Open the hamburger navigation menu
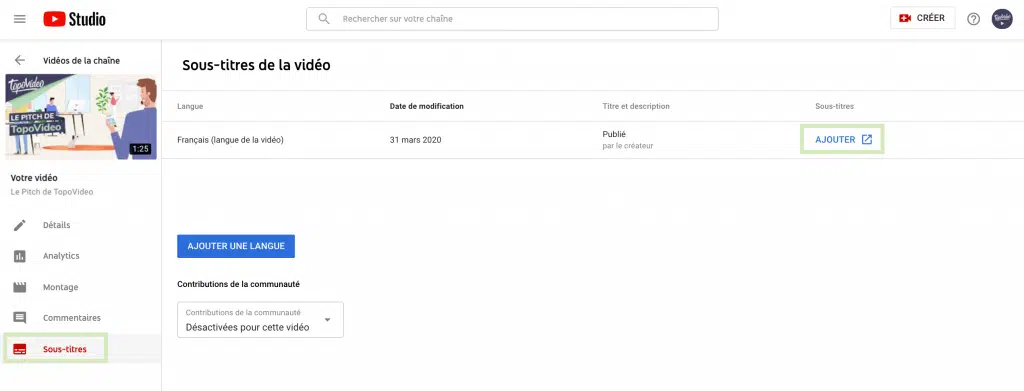Image resolution: width=1024 pixels, height=391 pixels. coord(20,19)
